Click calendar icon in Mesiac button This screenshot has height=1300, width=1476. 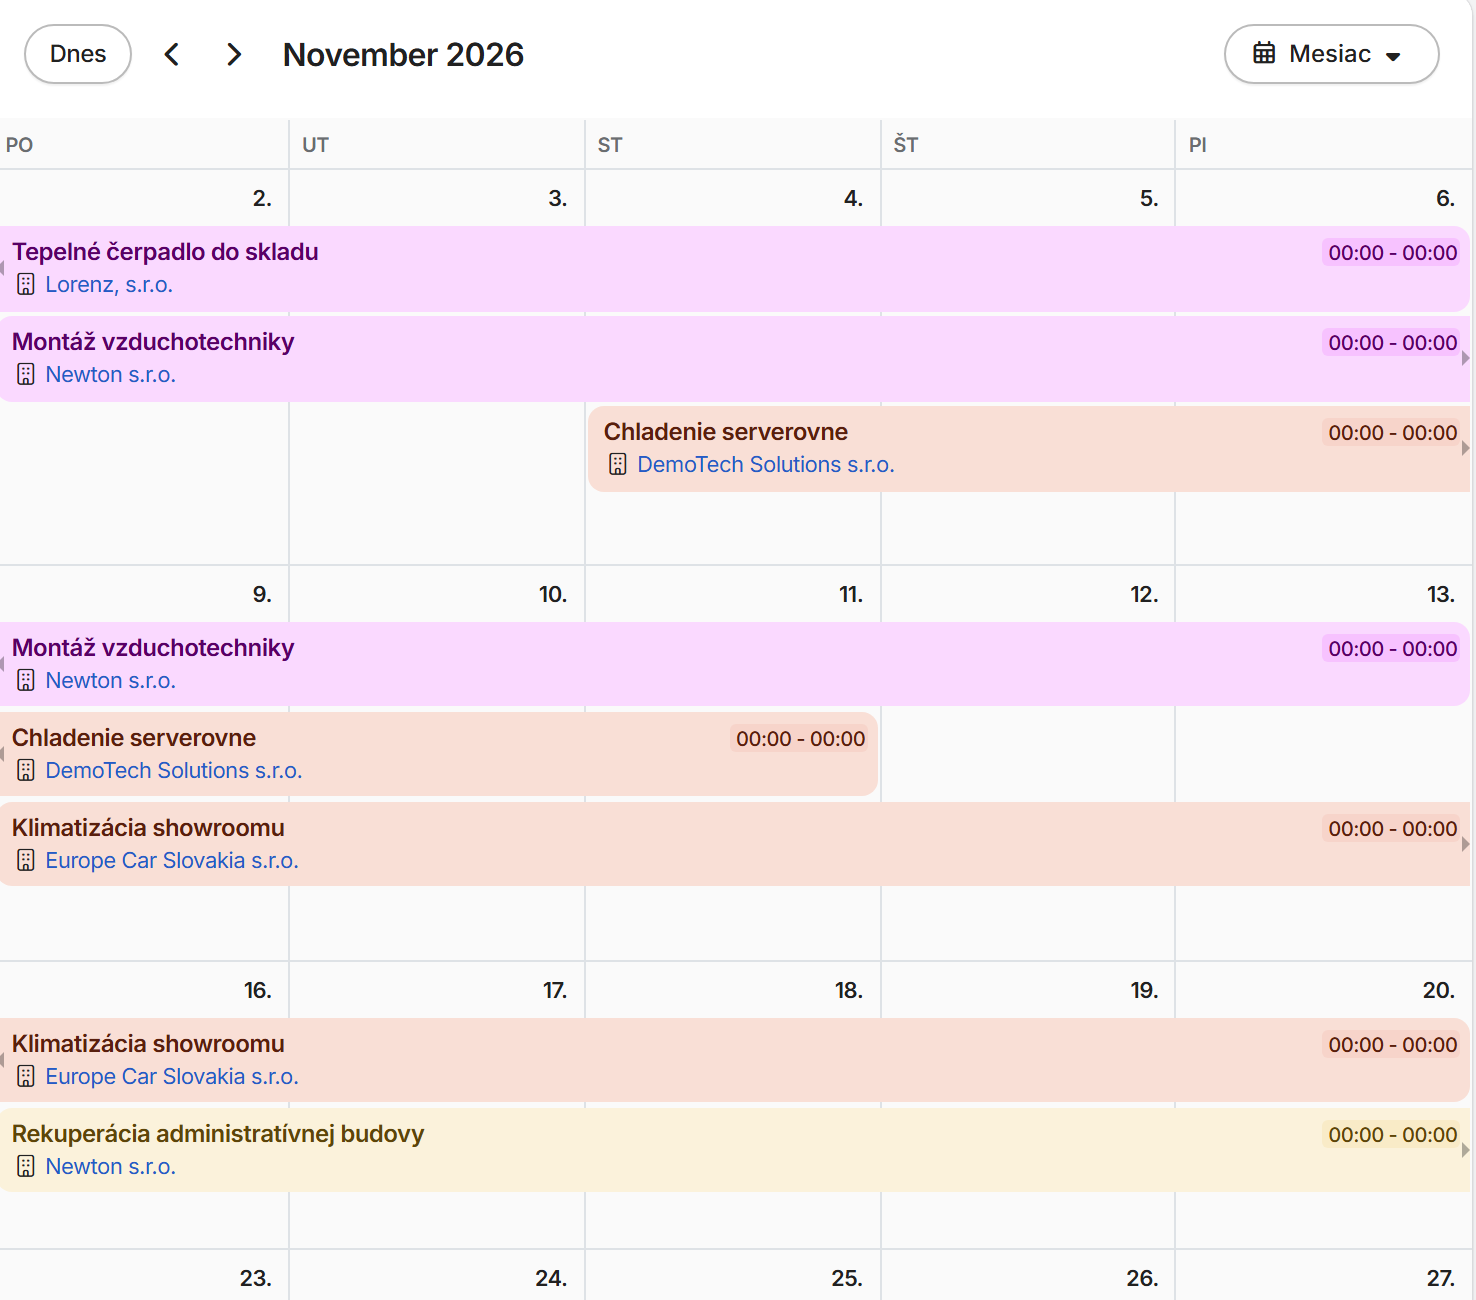click(1264, 53)
